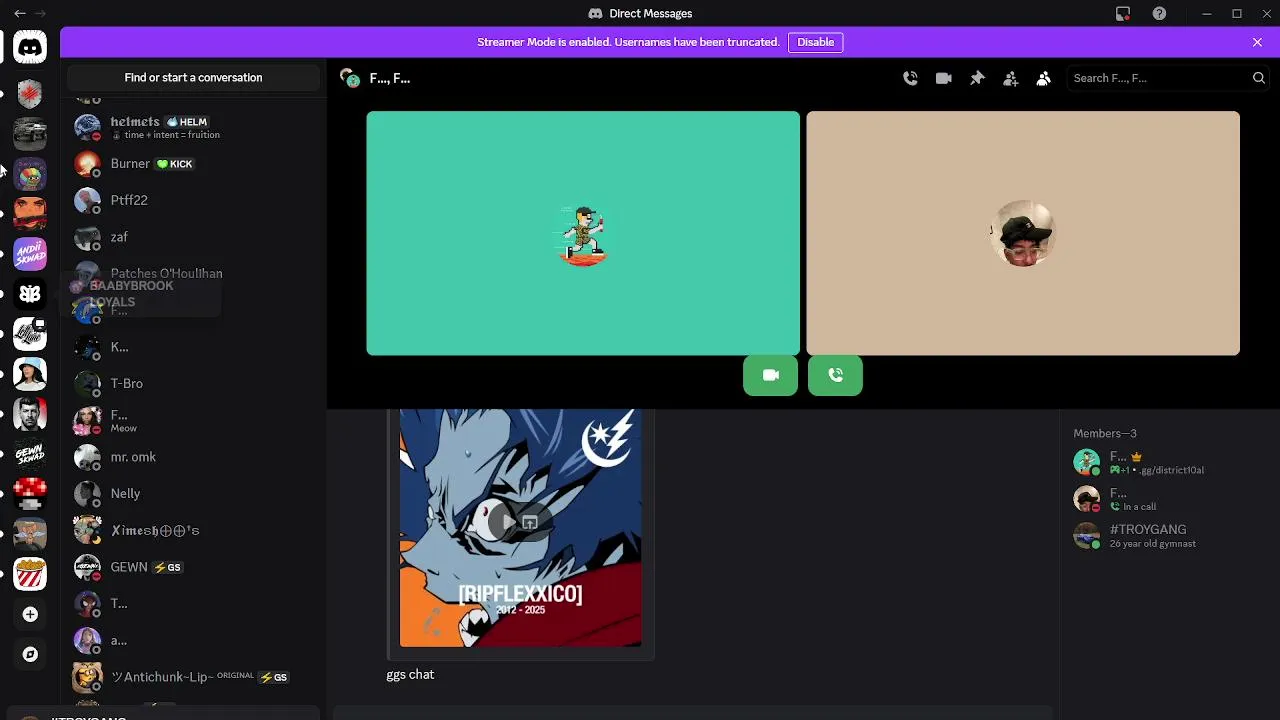1280x720 pixels.
Task: Click the group DM avatar in header
Action: (350, 78)
